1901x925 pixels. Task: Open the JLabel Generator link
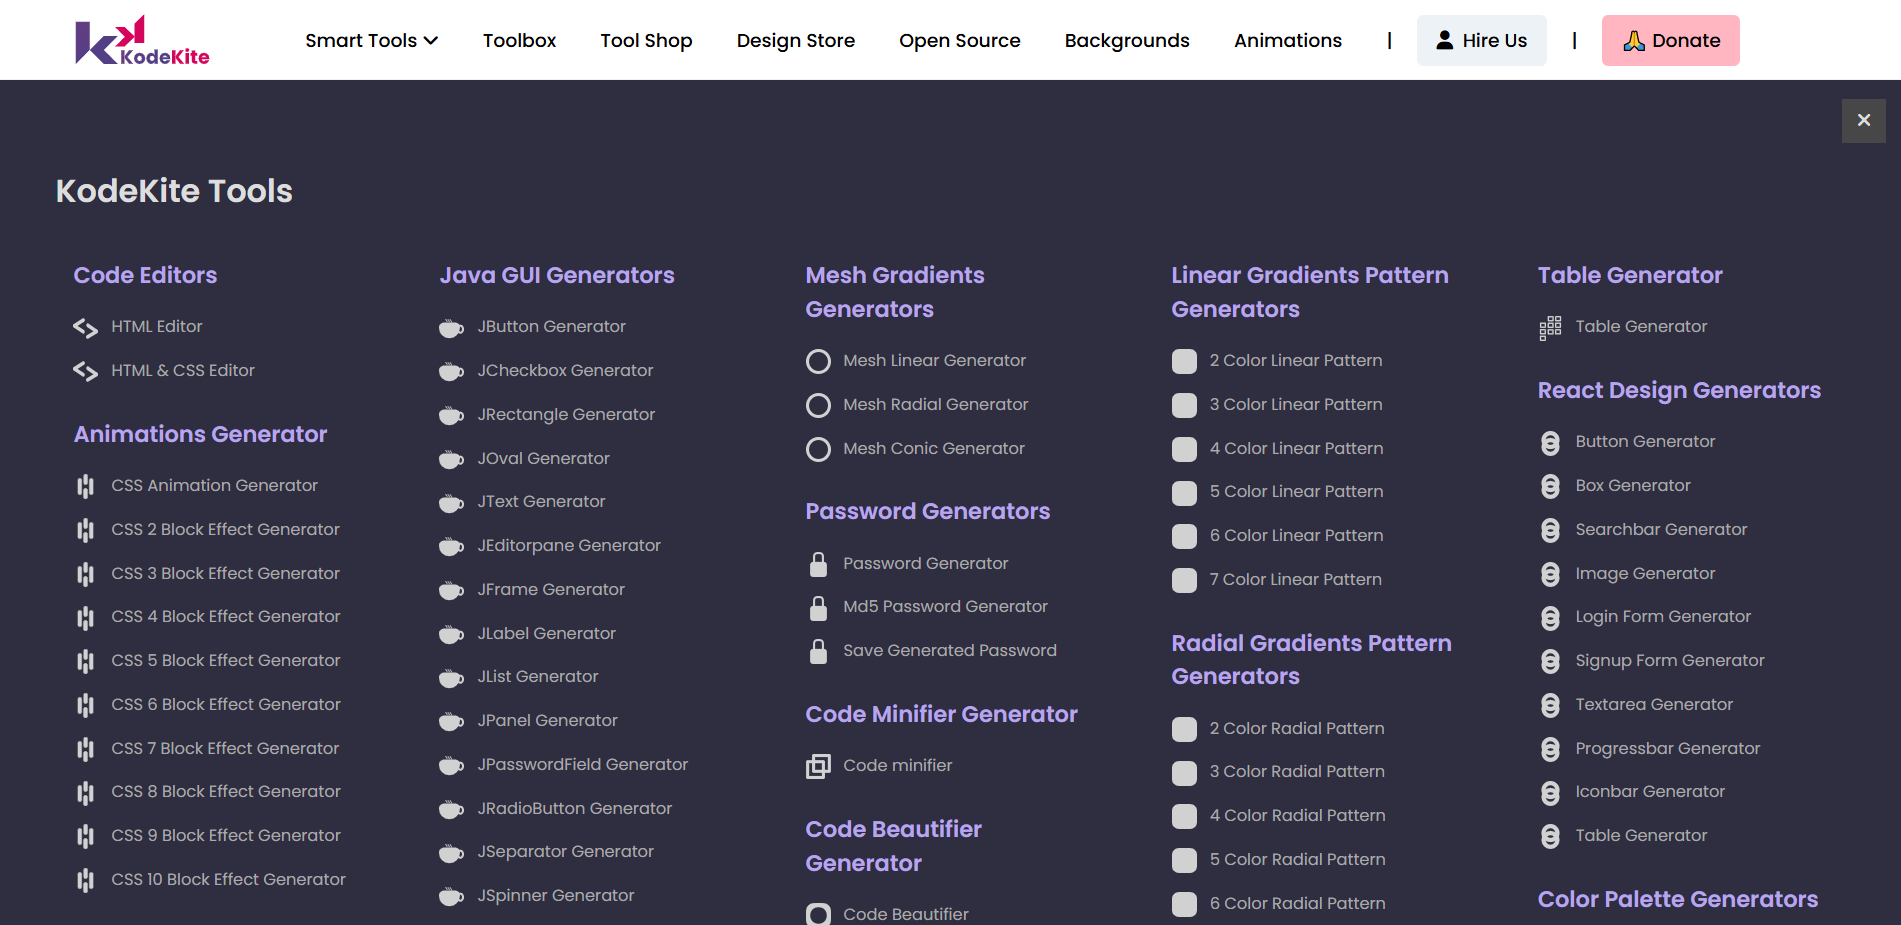coord(546,633)
